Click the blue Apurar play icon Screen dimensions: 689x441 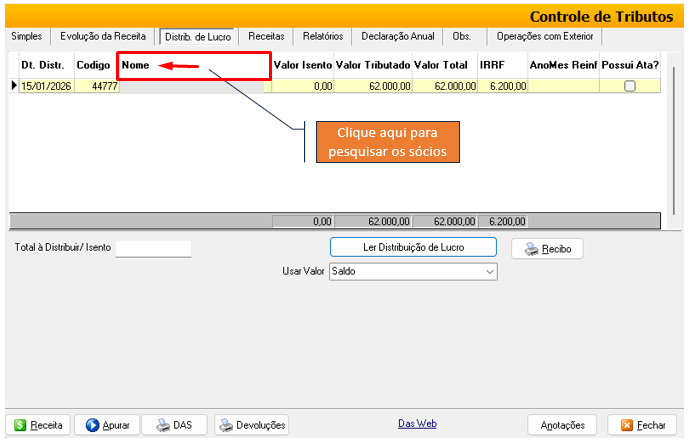(91, 425)
